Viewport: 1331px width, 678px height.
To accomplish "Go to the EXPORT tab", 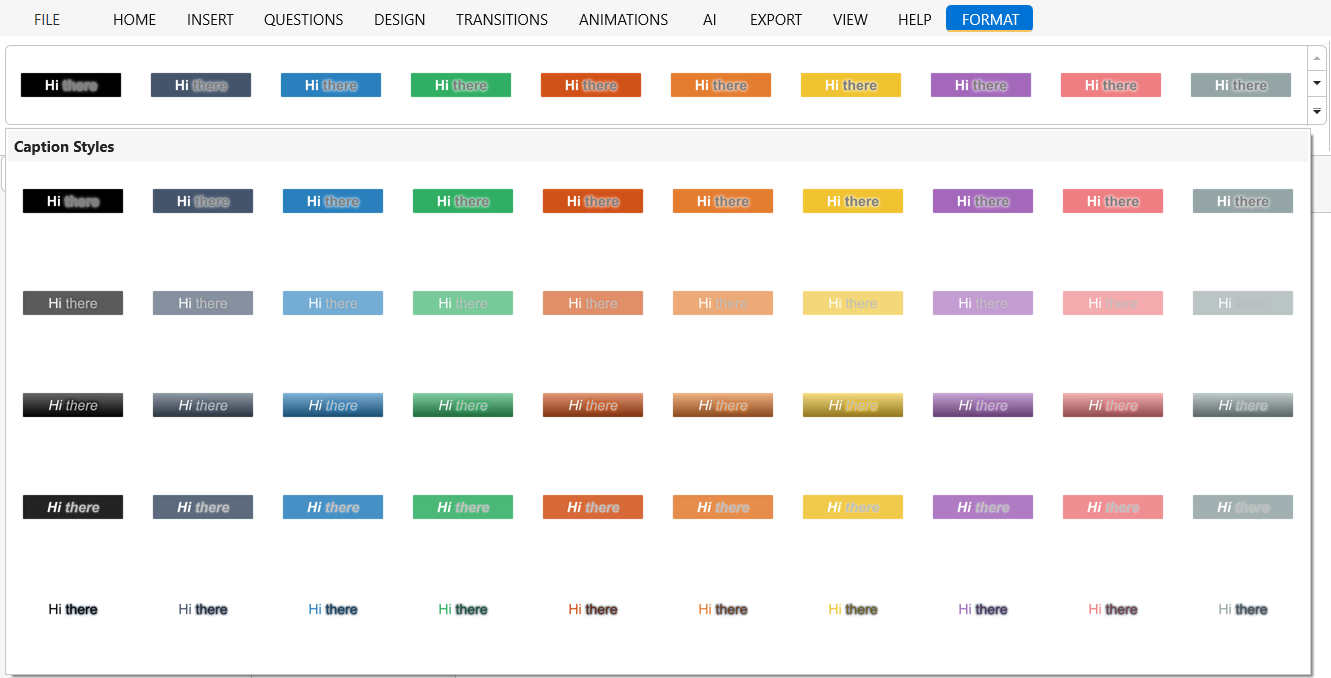I will 775,19.
